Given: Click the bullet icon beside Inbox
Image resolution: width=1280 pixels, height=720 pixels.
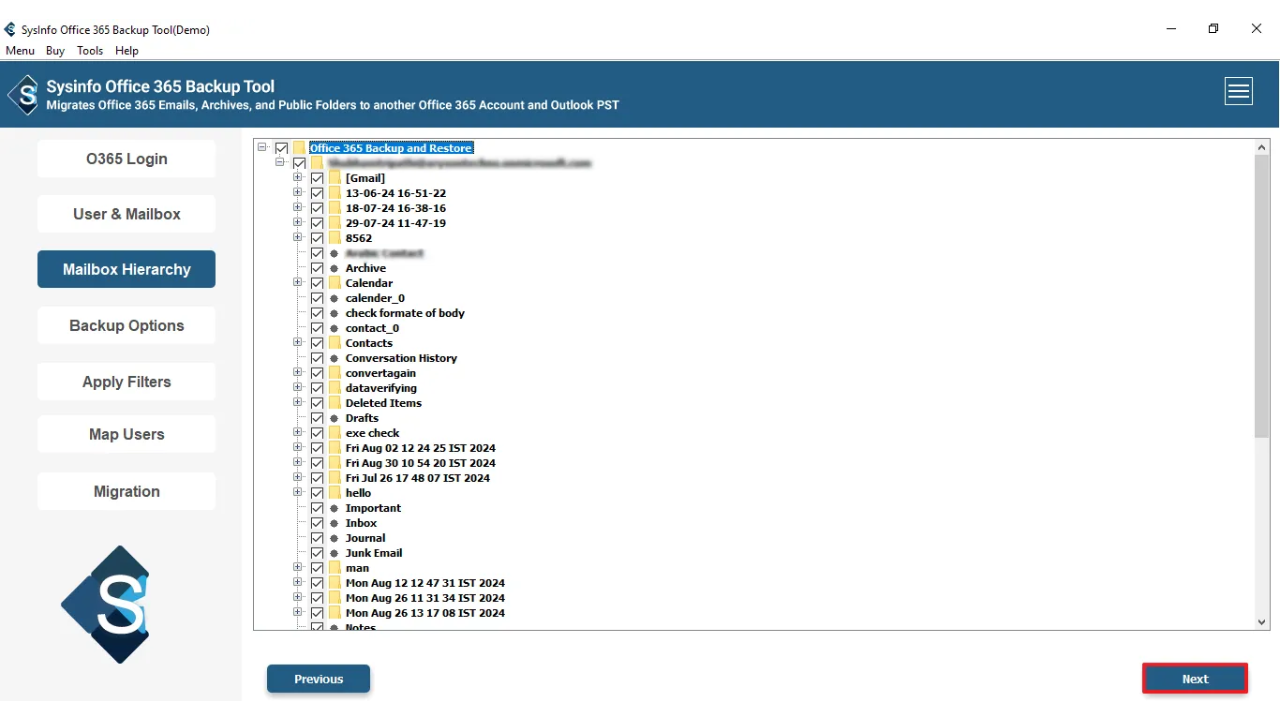Looking at the screenshot, I should pos(335,523).
